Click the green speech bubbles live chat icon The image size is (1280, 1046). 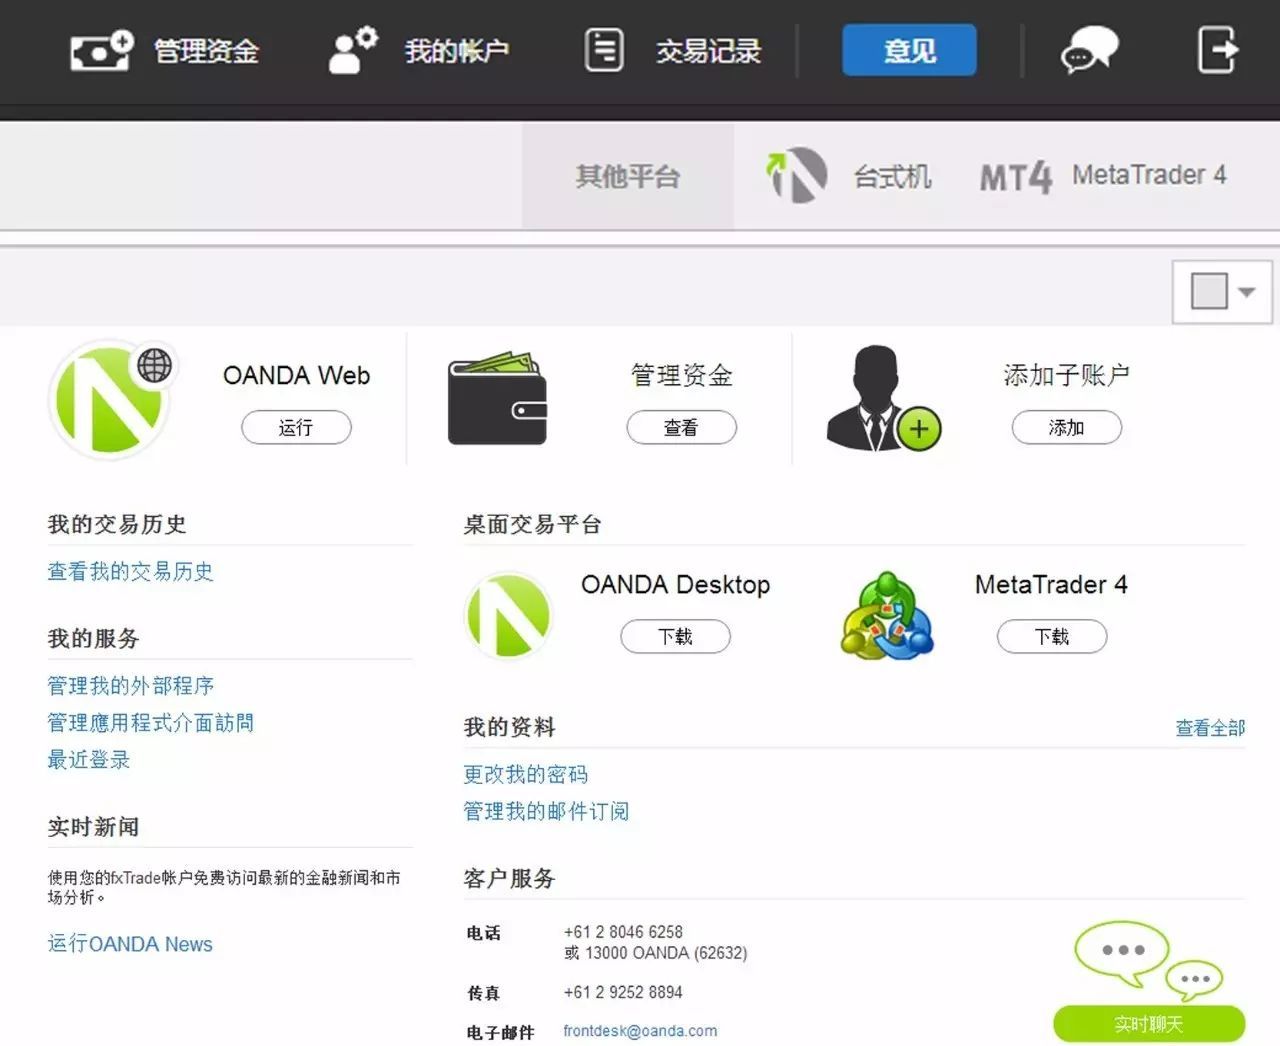[x=1148, y=960]
